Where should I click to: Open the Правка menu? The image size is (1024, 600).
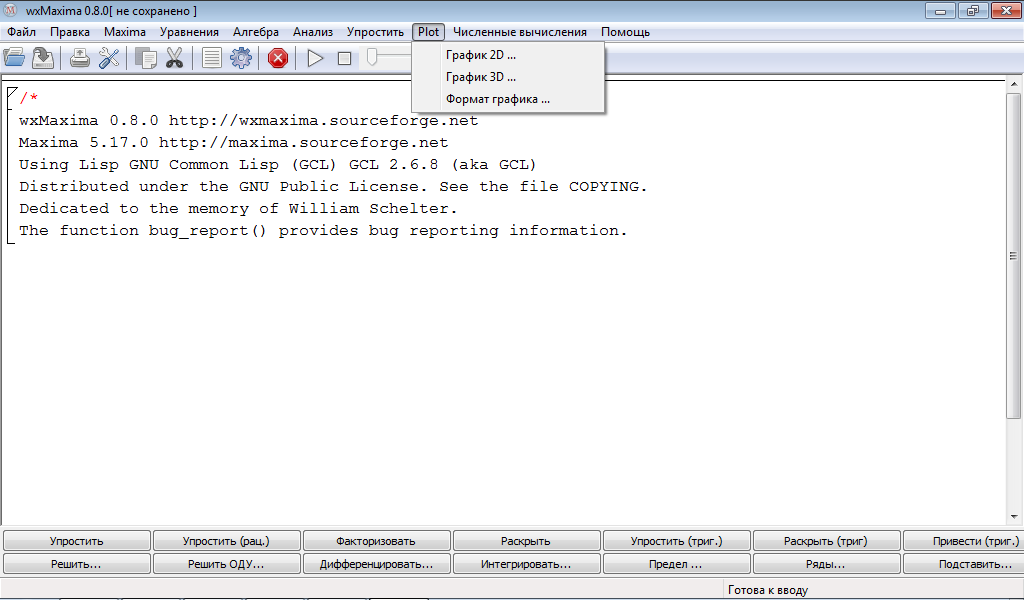click(70, 32)
